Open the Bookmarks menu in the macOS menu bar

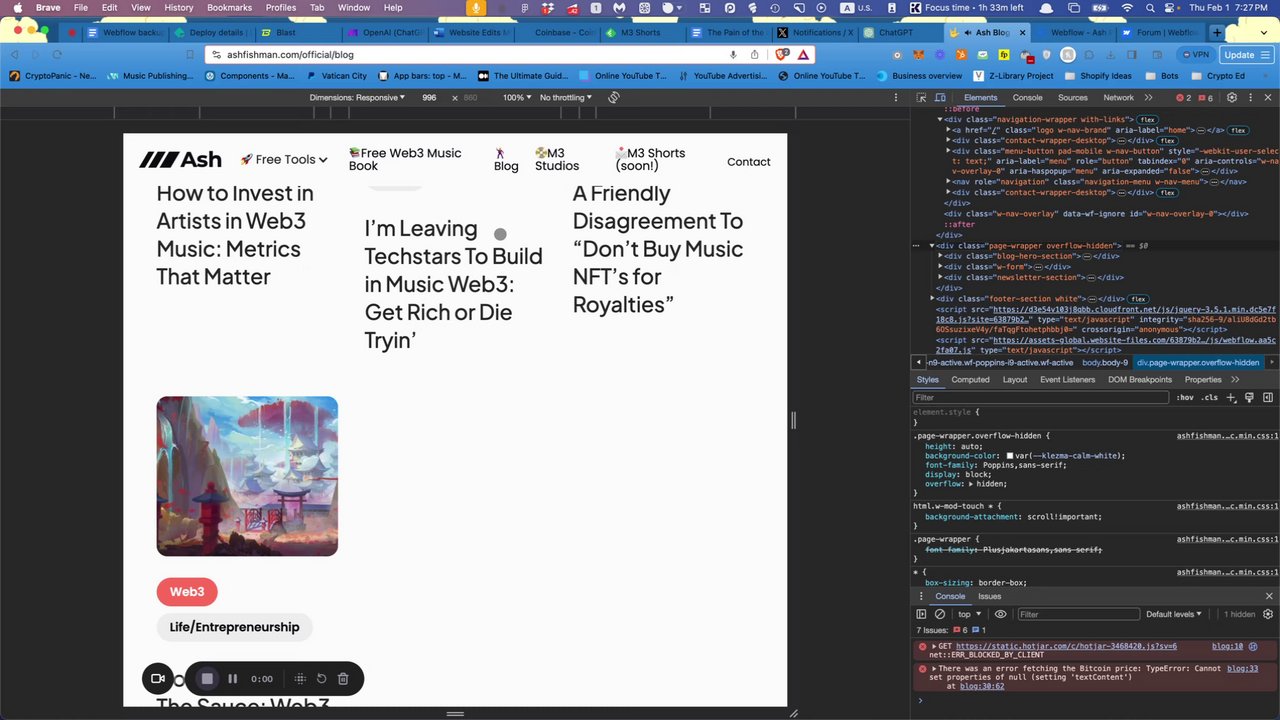[229, 7]
